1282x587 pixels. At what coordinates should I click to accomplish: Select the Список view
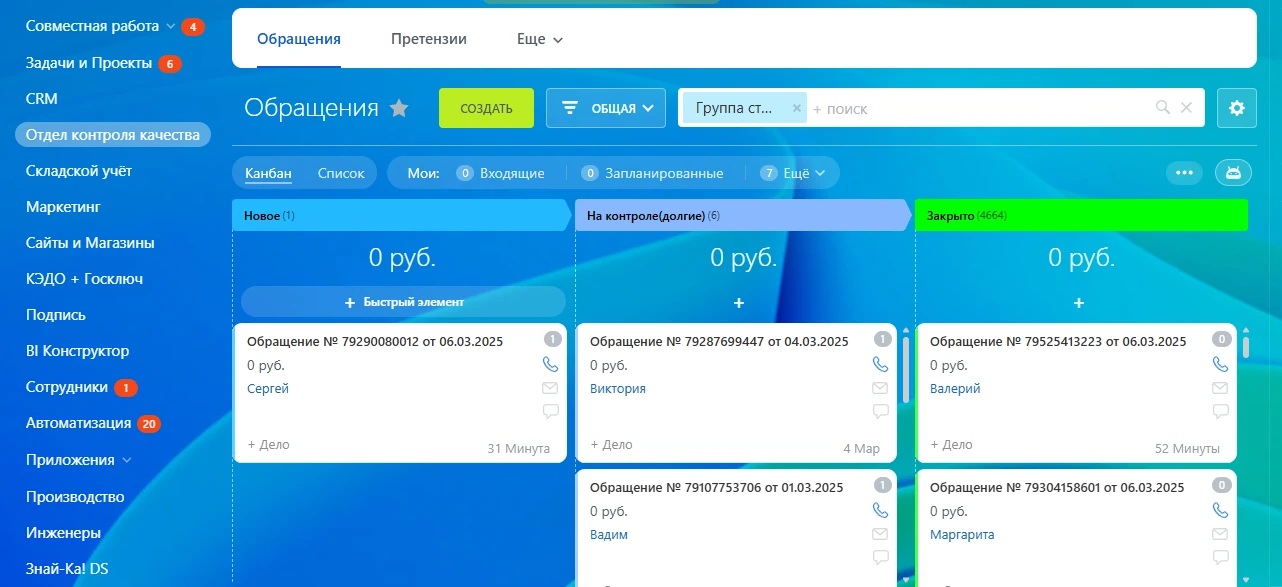click(x=341, y=173)
